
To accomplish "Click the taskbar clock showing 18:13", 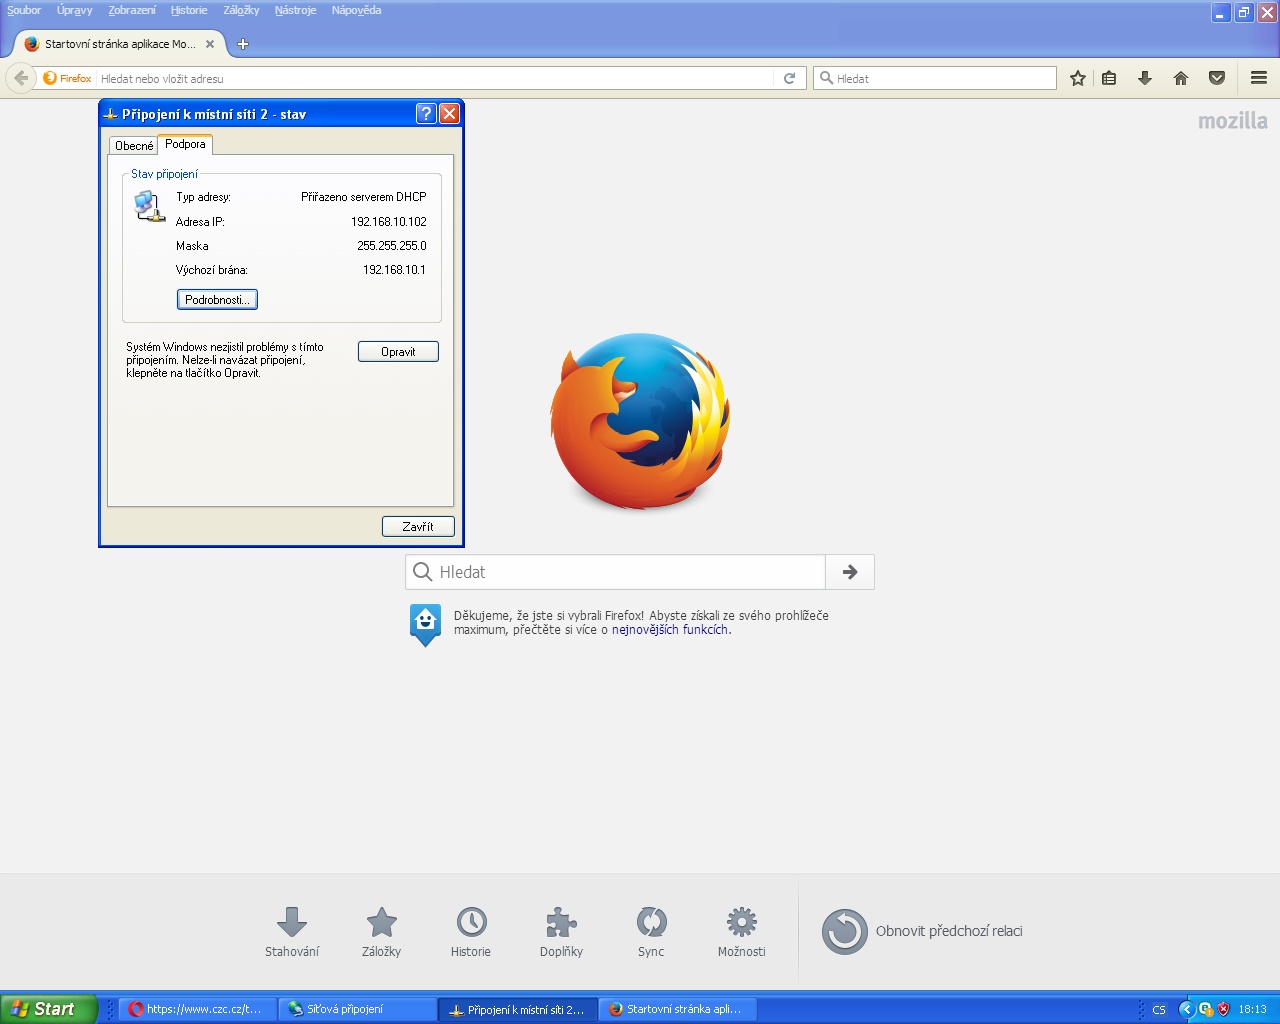I will click(1252, 1009).
